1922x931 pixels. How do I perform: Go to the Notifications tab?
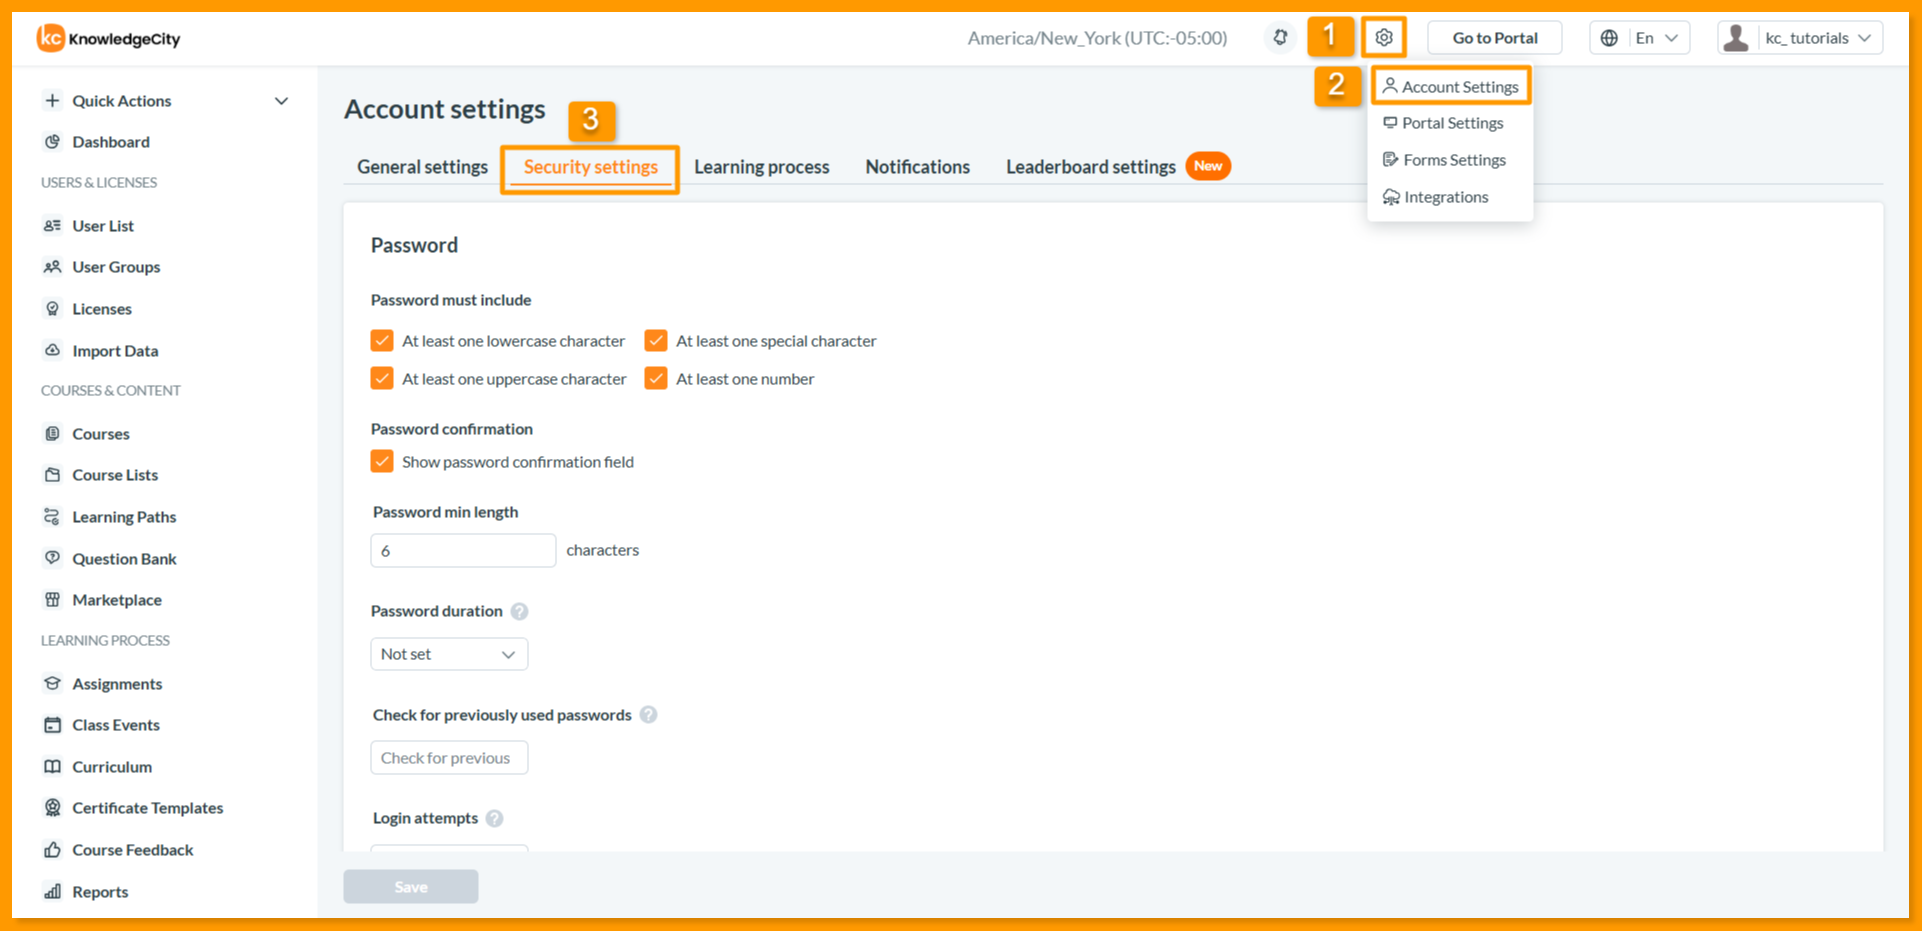918,167
